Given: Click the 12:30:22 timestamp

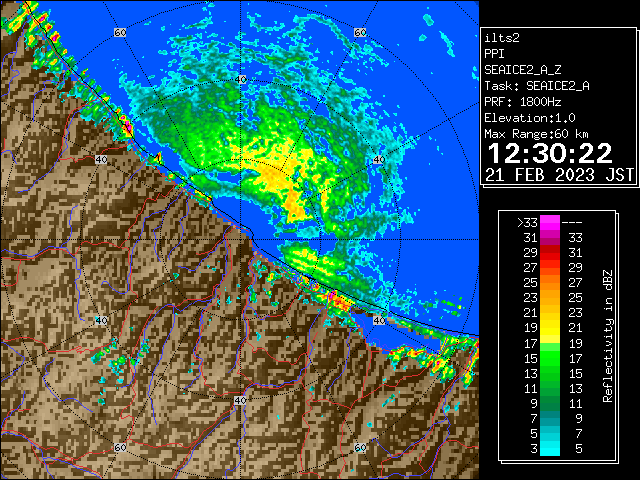Looking at the screenshot, I should coord(550,153).
